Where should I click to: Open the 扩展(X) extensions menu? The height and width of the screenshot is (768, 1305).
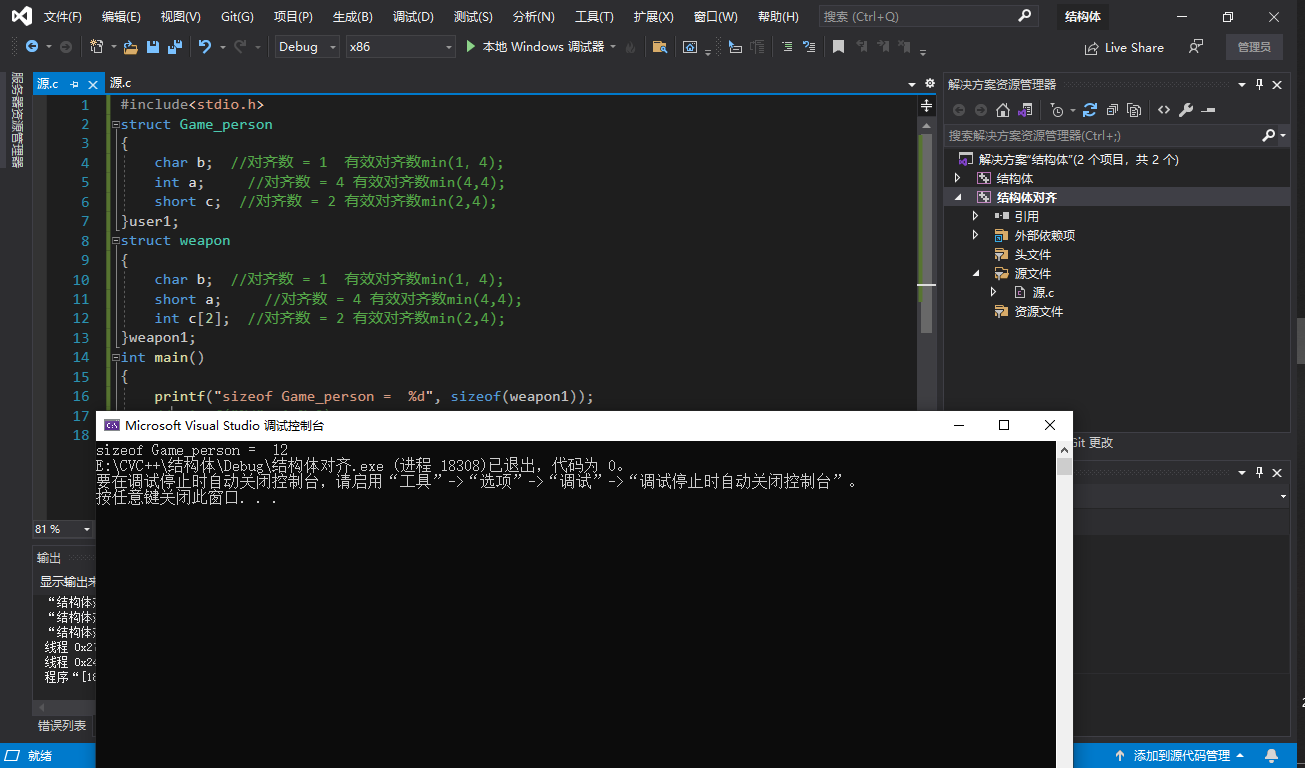(x=653, y=17)
